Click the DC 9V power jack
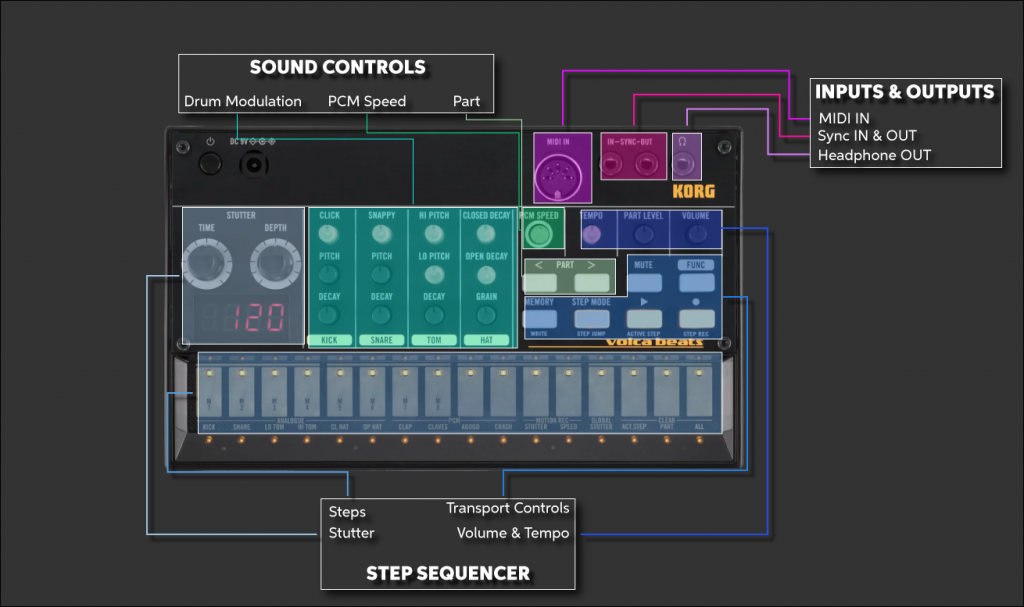The image size is (1024, 607). tap(253, 165)
